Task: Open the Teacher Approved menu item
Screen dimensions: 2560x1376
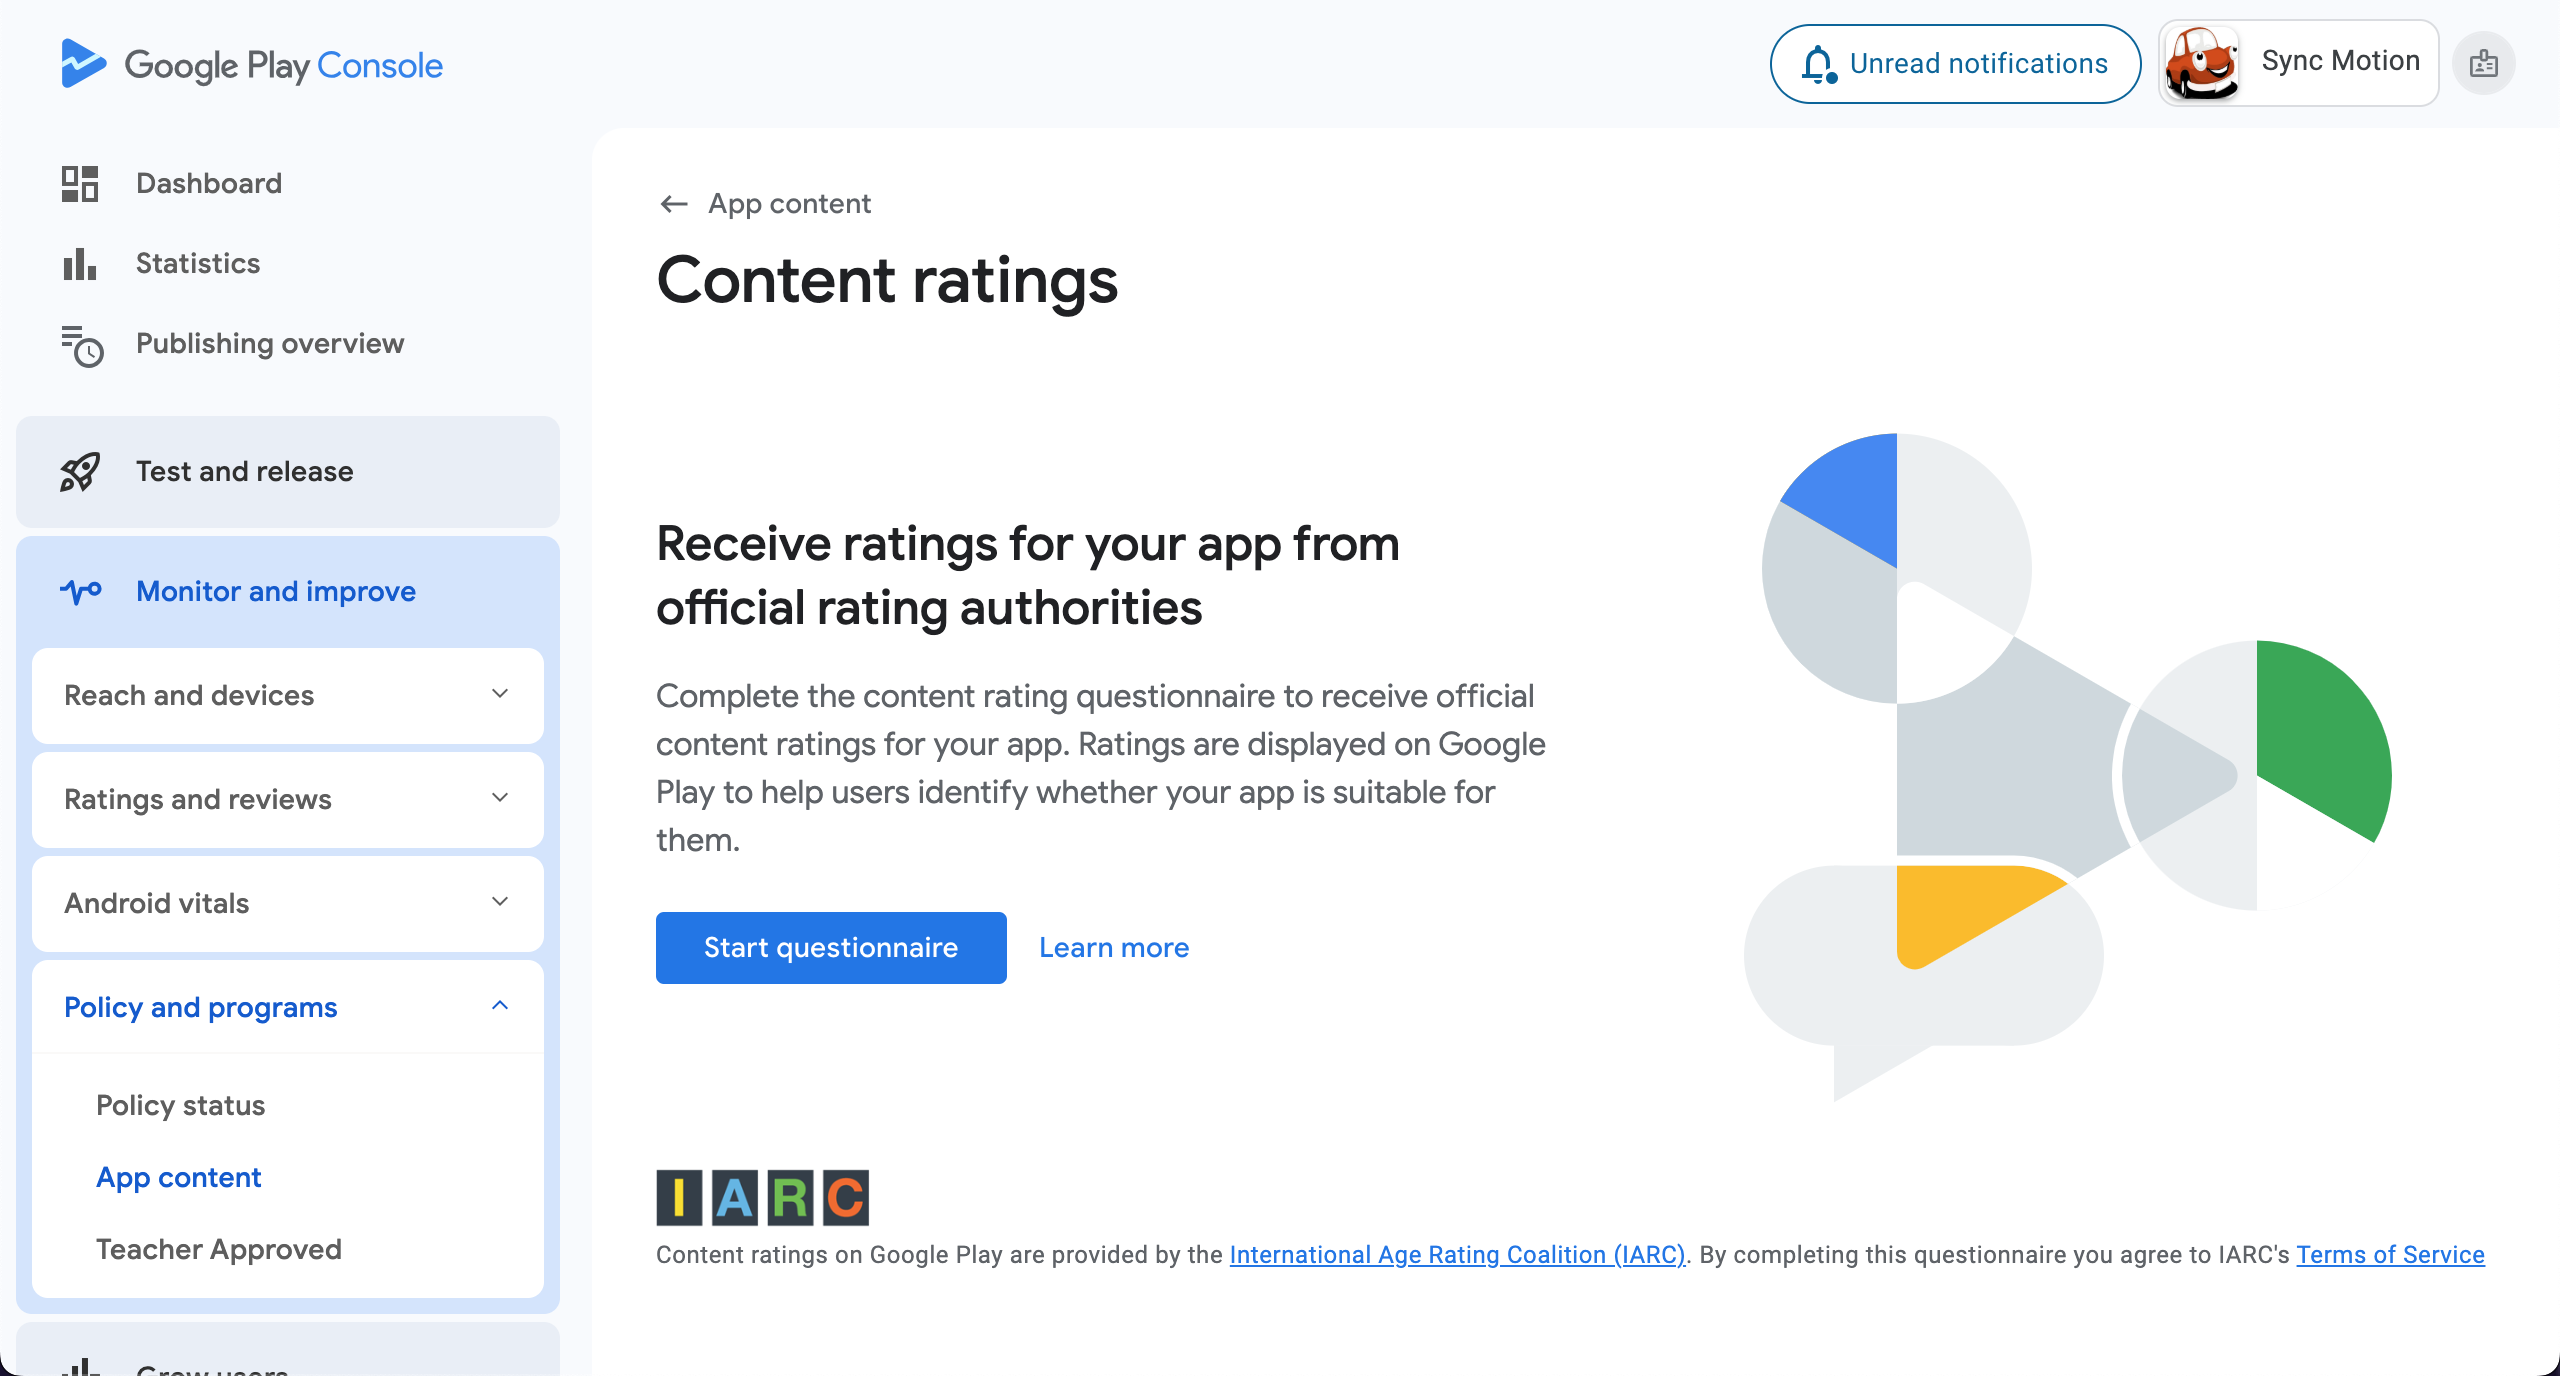Action: point(219,1250)
